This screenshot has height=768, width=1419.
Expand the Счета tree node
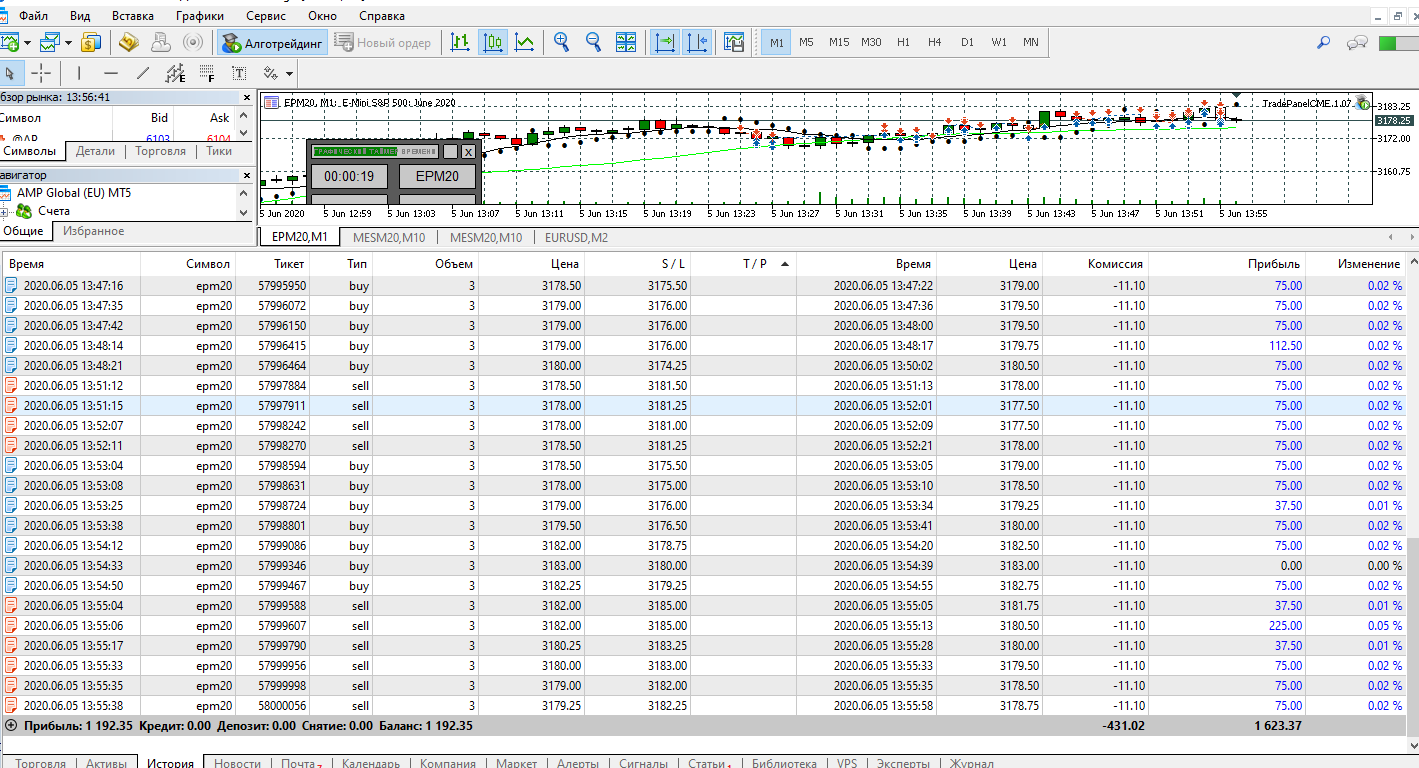[5, 211]
